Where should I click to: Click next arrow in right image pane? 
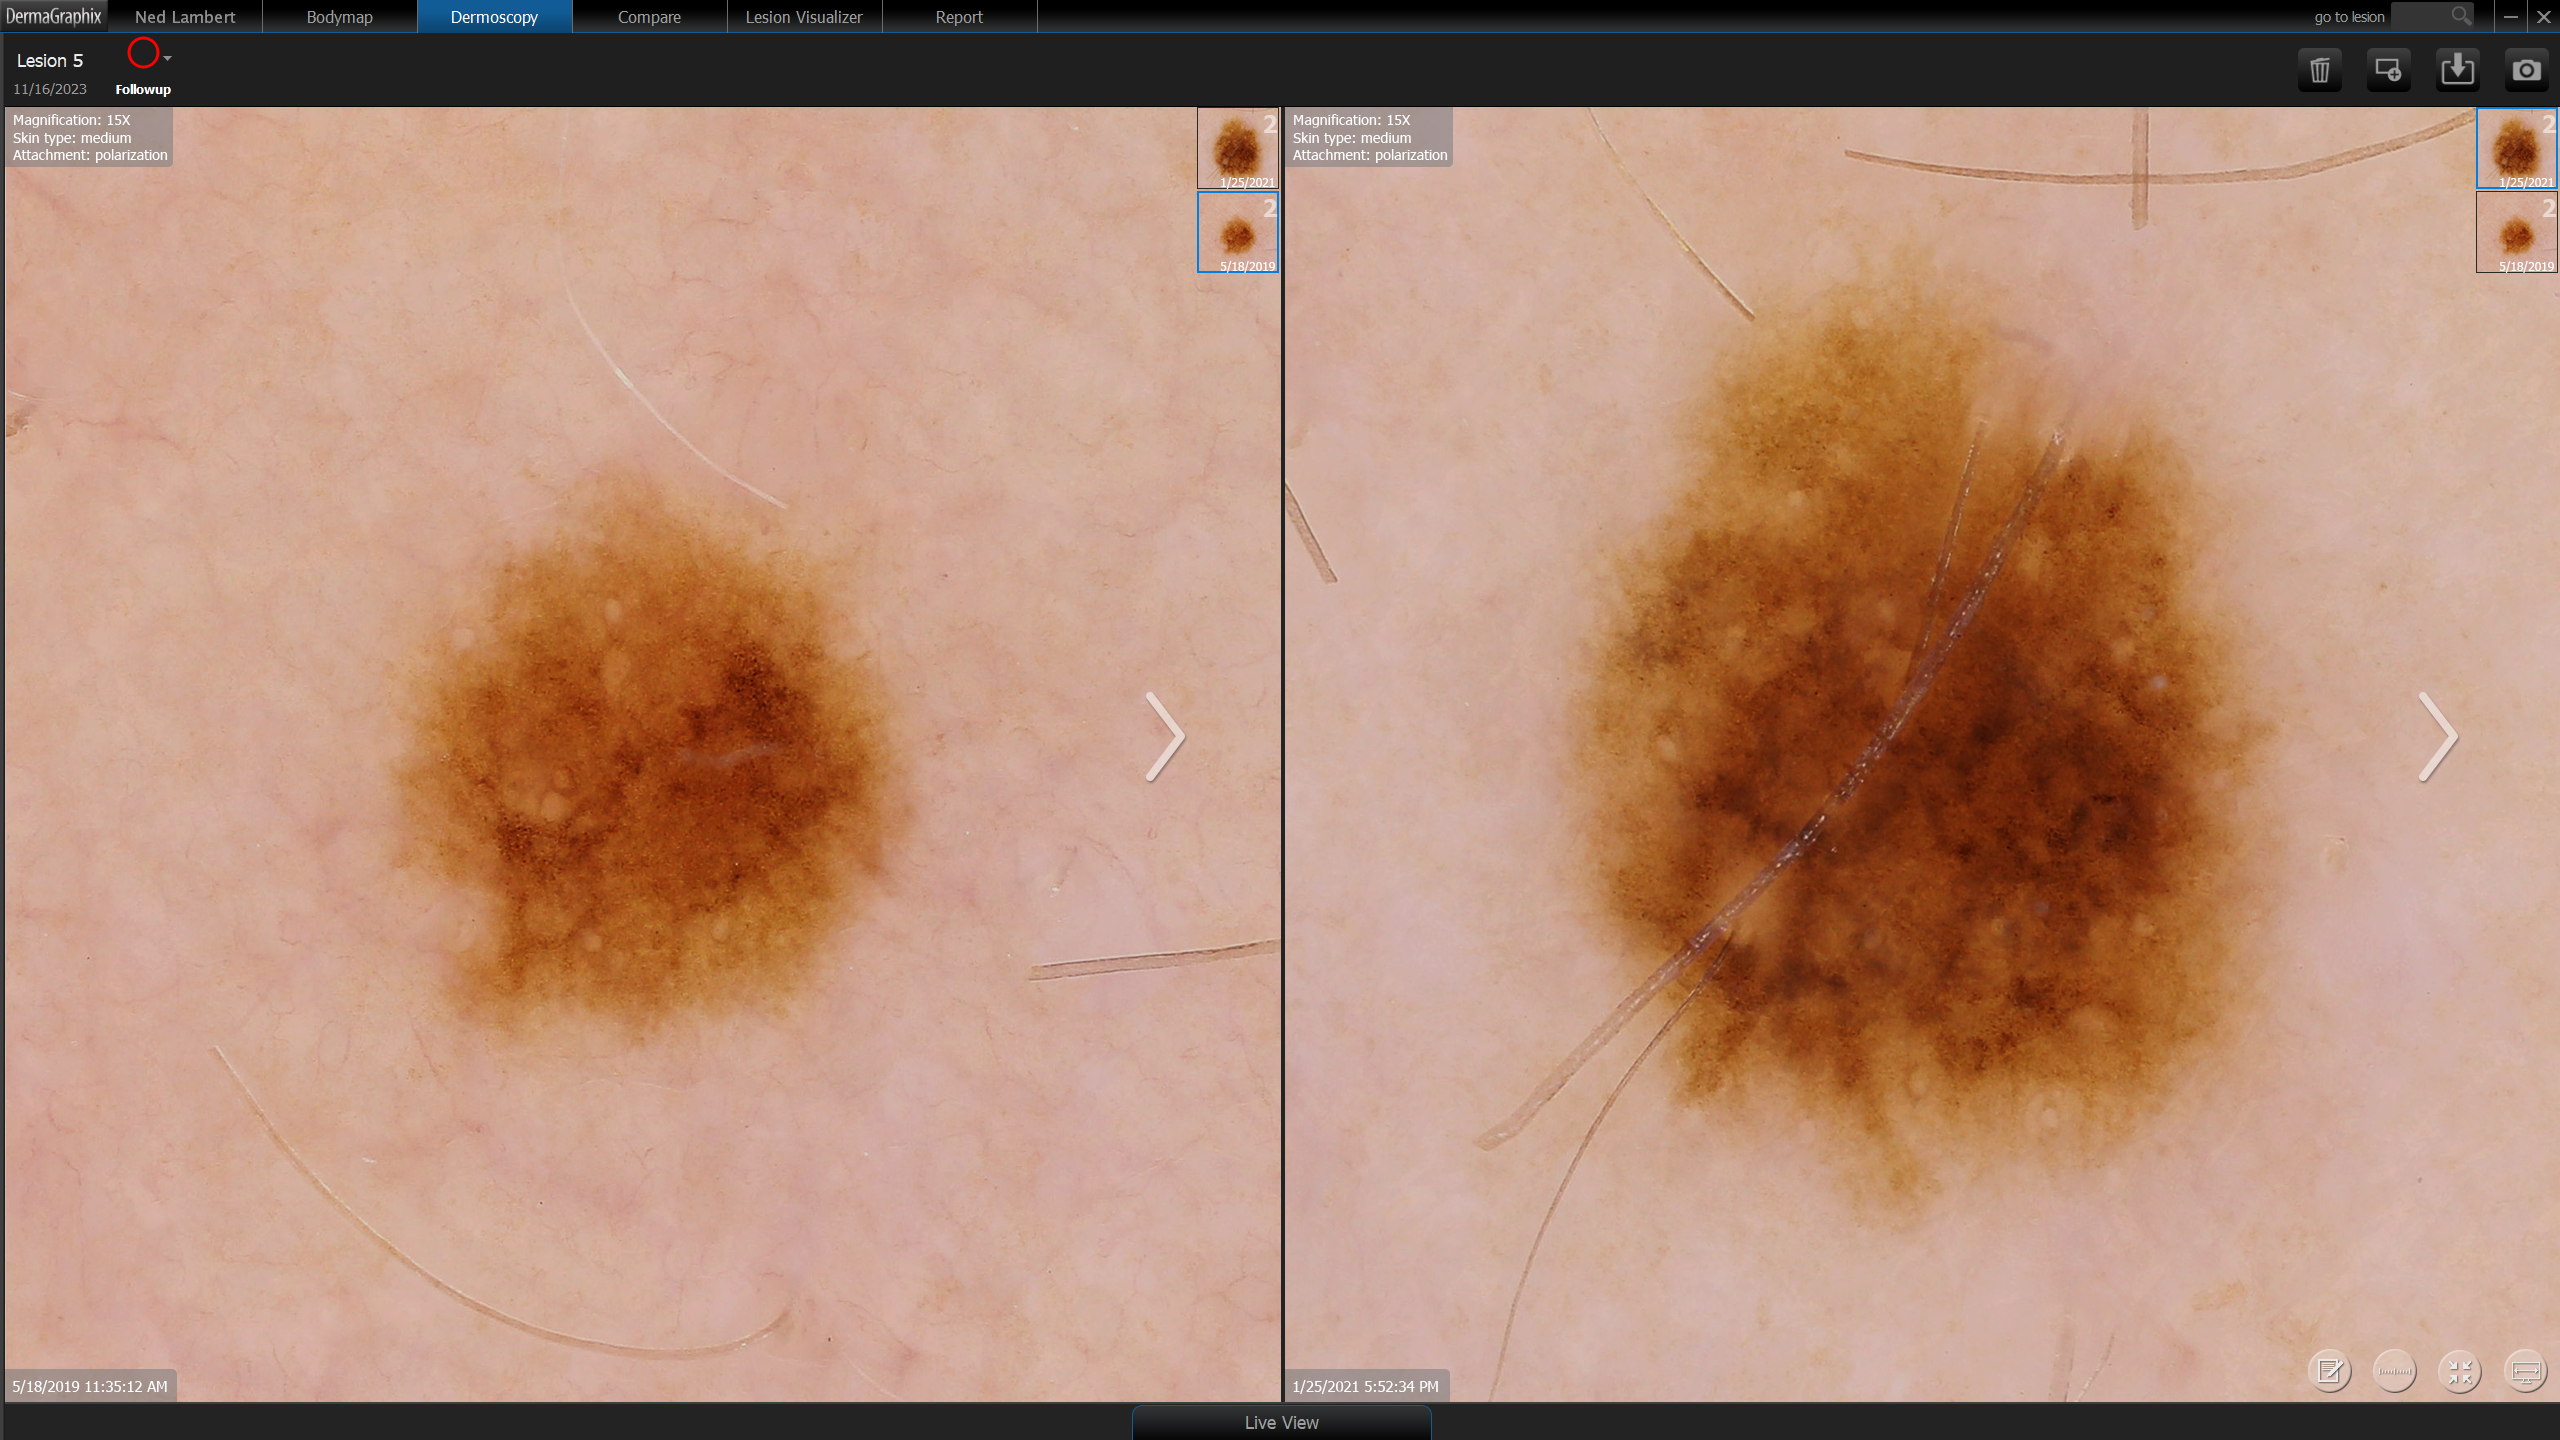point(2438,737)
